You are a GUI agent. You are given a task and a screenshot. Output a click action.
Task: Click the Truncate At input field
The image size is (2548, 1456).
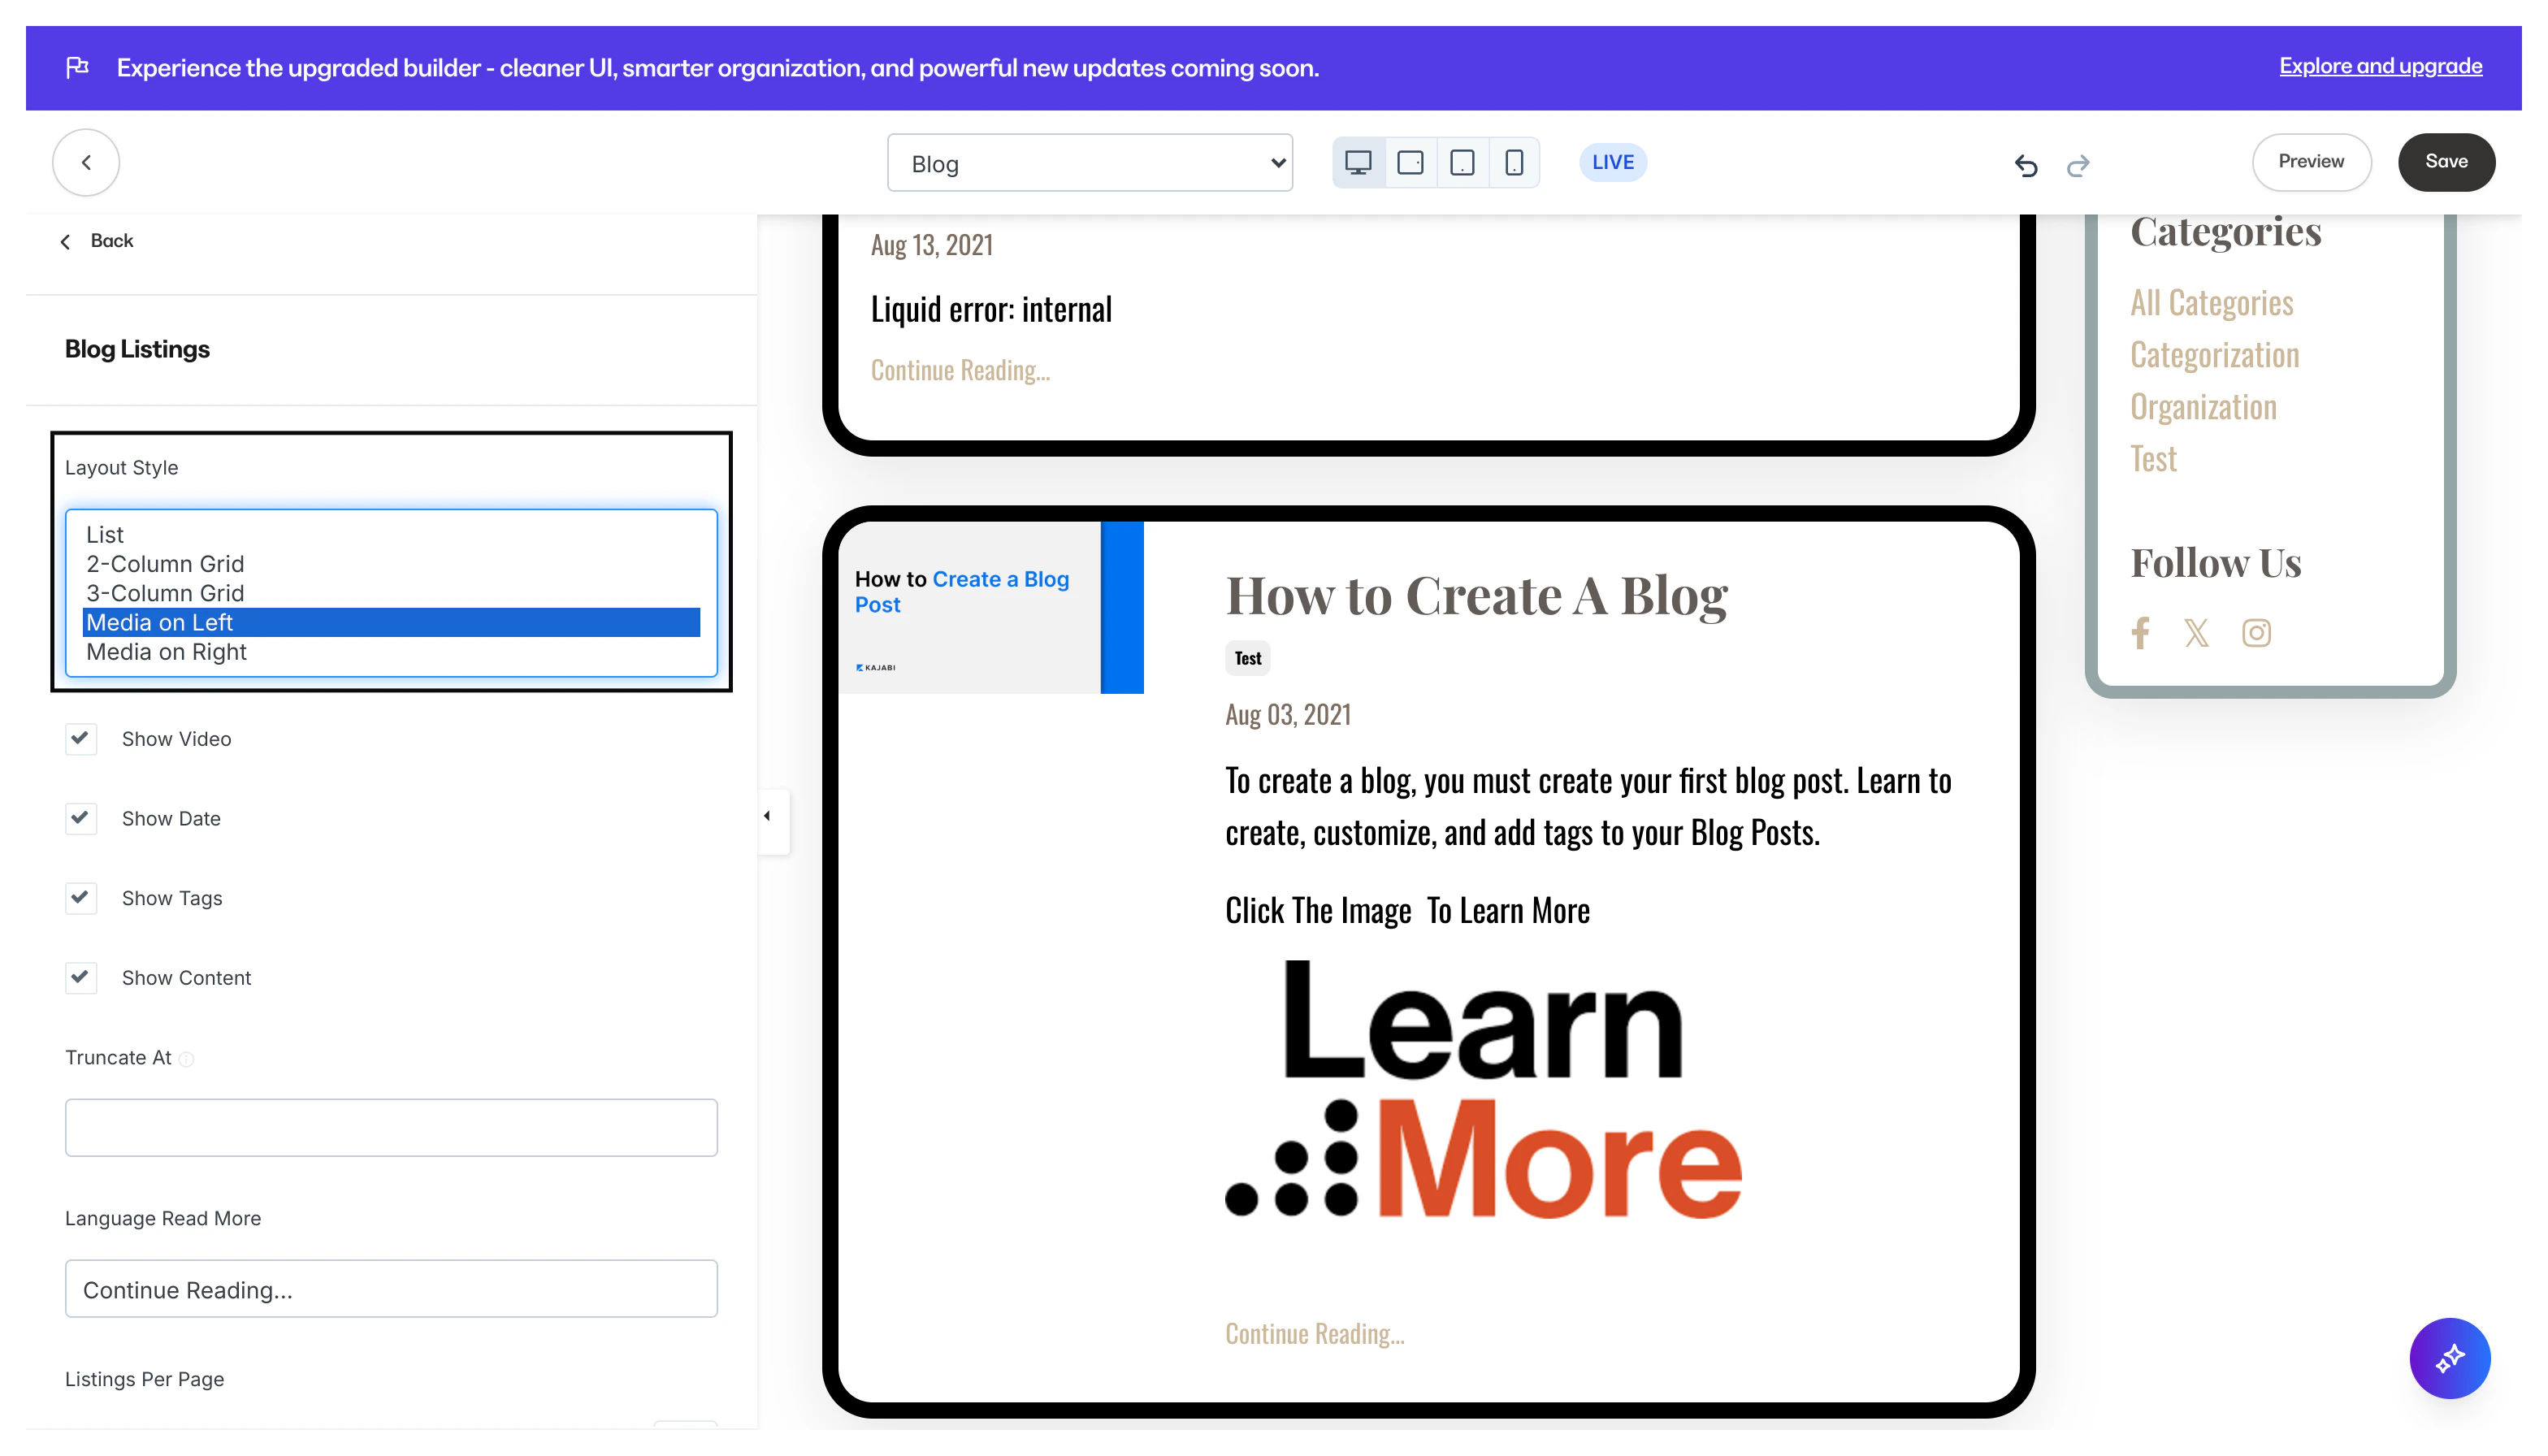[391, 1128]
